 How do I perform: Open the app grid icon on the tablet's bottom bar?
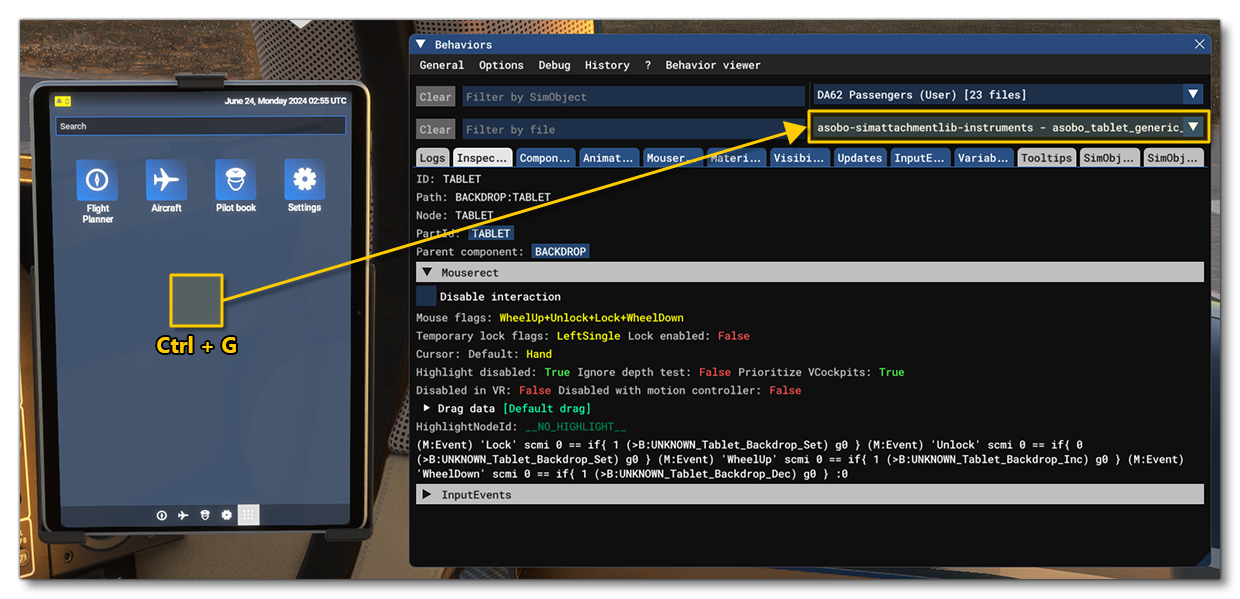click(x=248, y=515)
